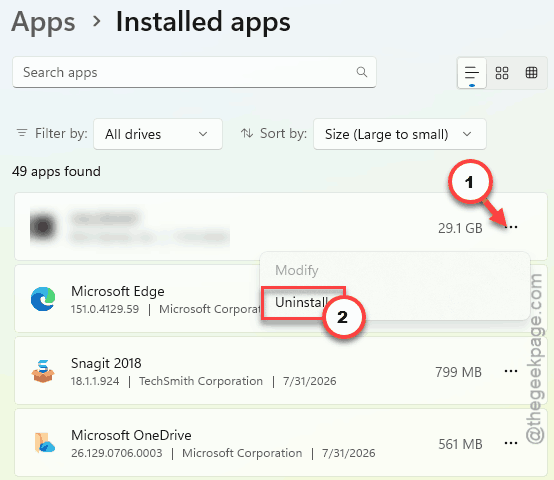Click the 799 MB size value

[458, 372]
